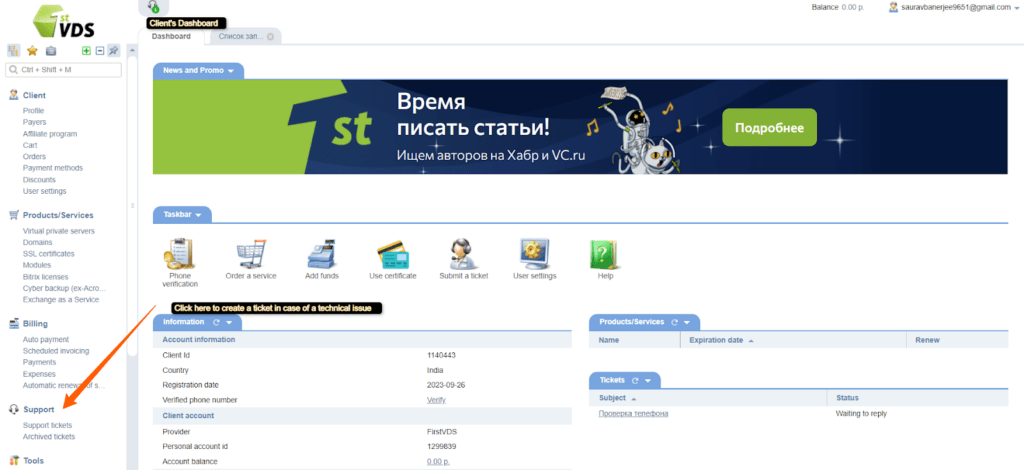Open Exchange as a Service item
This screenshot has width=1024, height=470.
point(61,300)
